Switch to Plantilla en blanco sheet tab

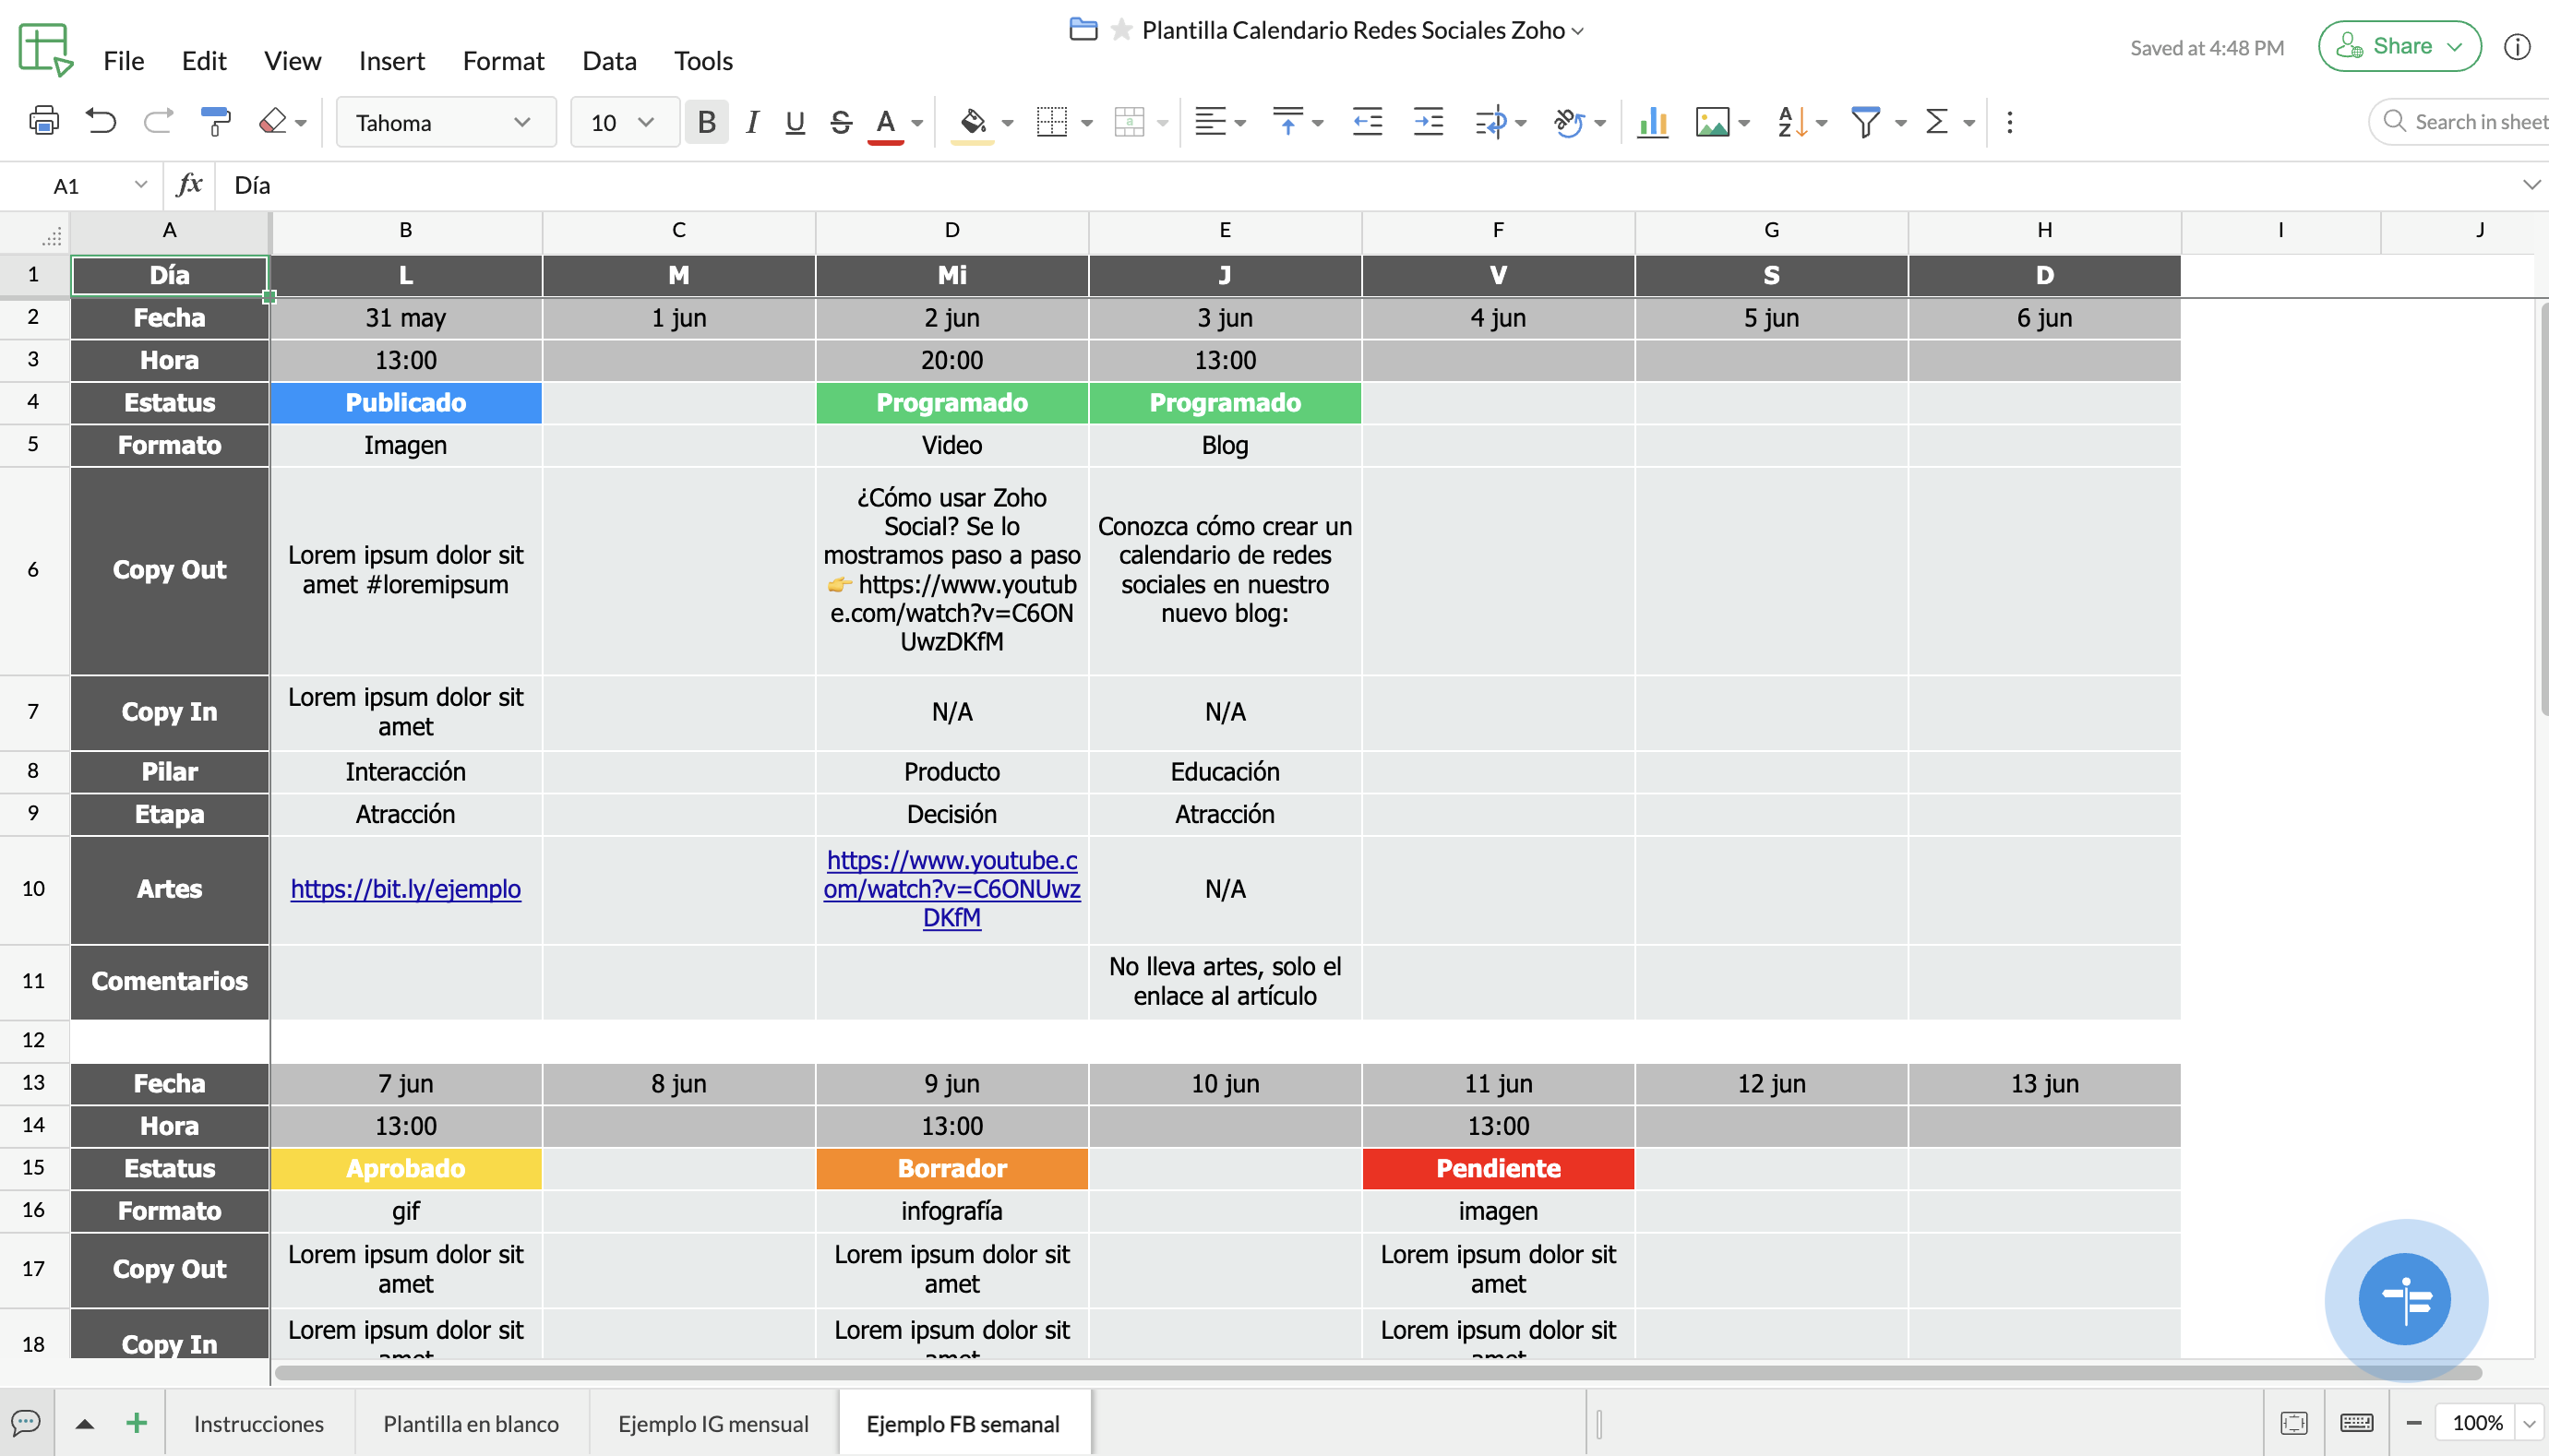tap(471, 1423)
